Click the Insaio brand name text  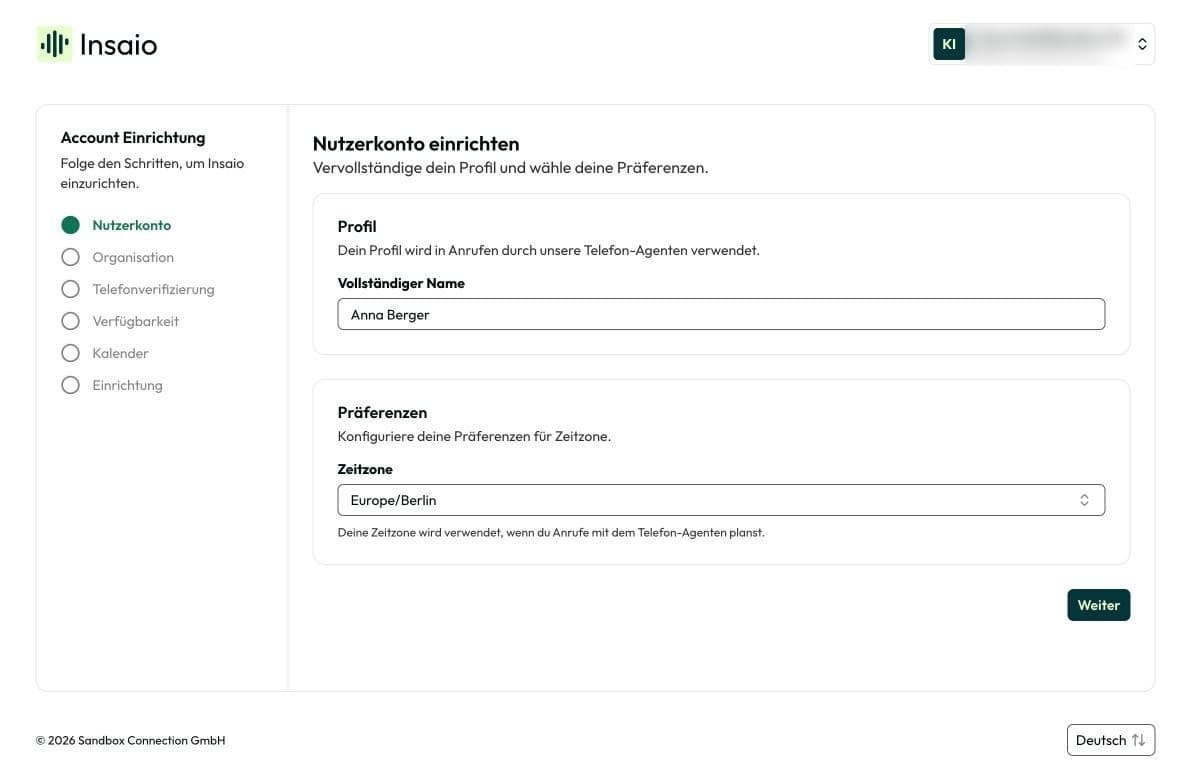[x=118, y=45]
